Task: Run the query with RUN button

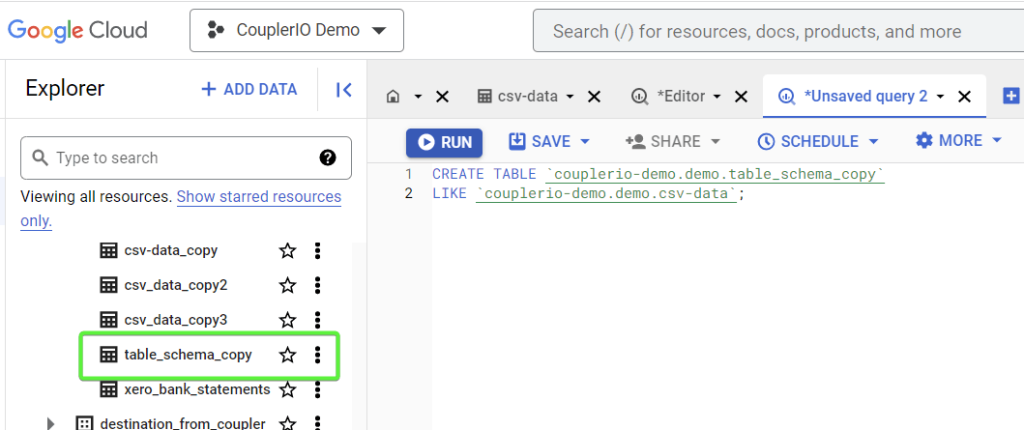Action: [x=444, y=142]
